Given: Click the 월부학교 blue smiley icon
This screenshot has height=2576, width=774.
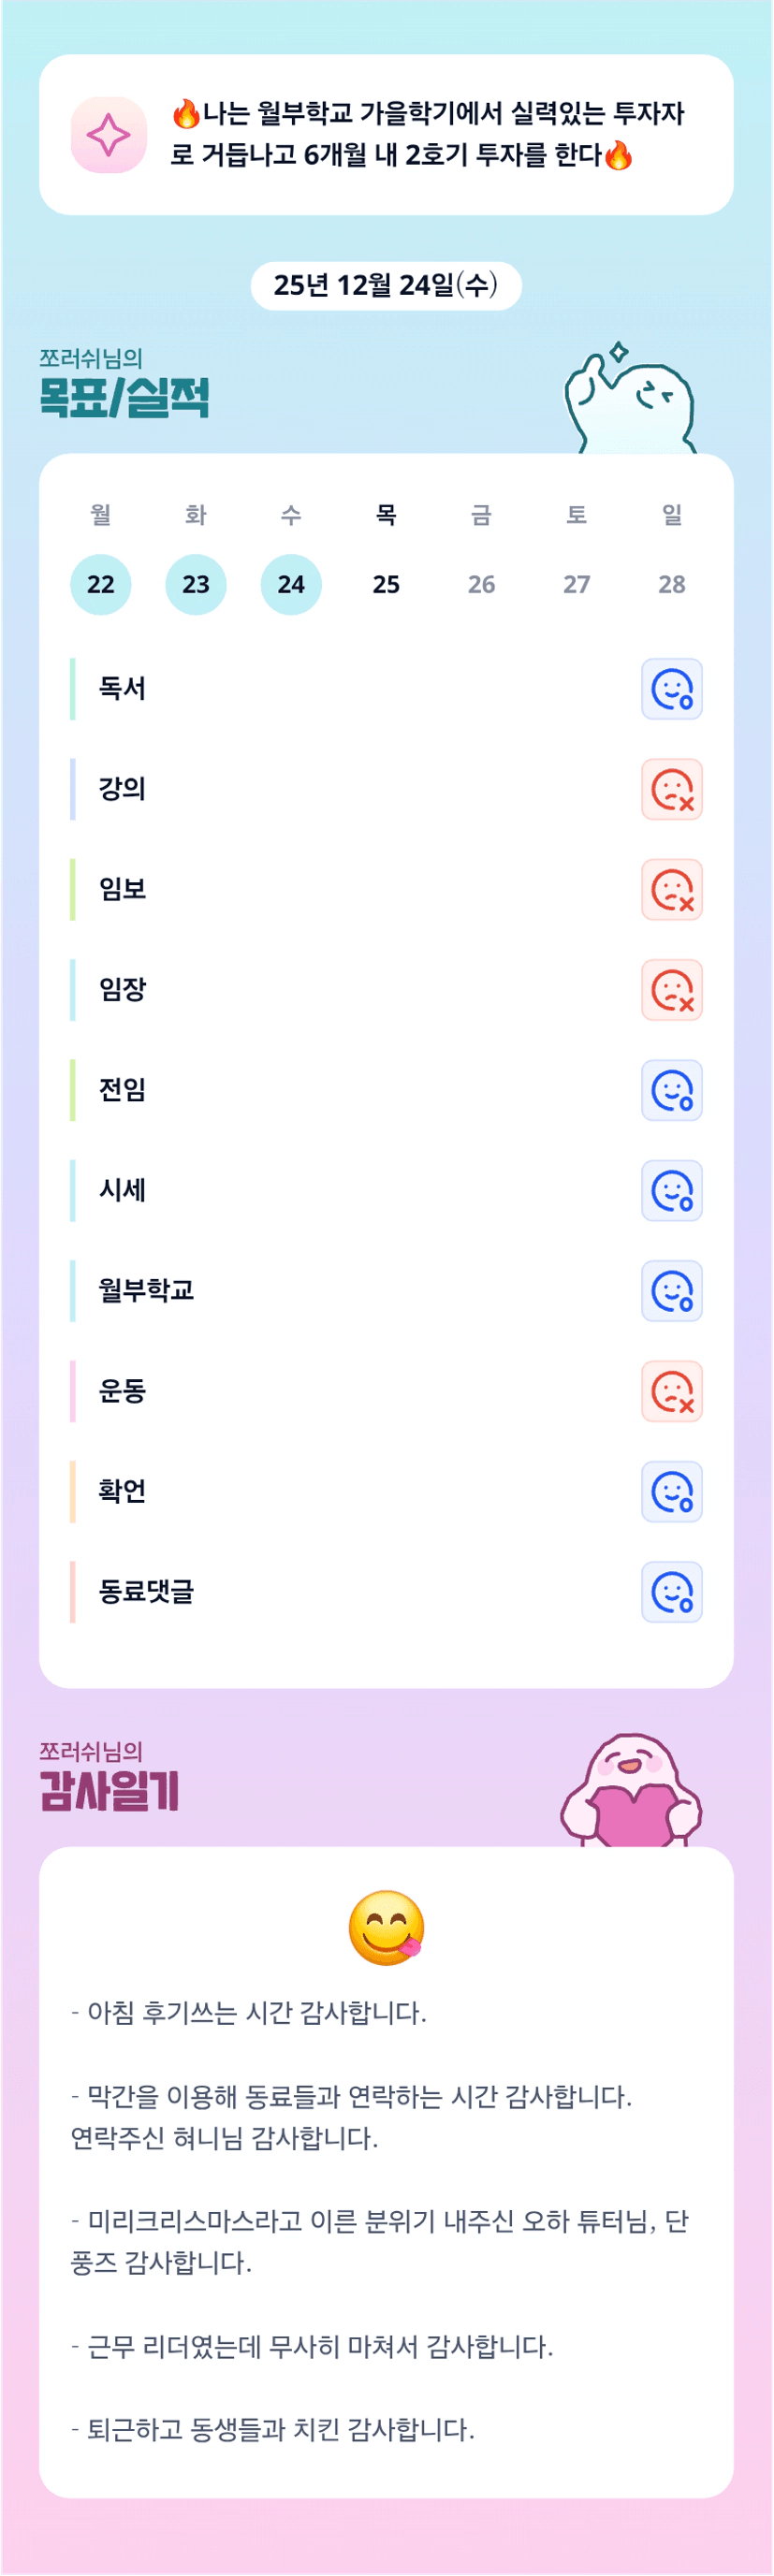Looking at the screenshot, I should tap(671, 1291).
